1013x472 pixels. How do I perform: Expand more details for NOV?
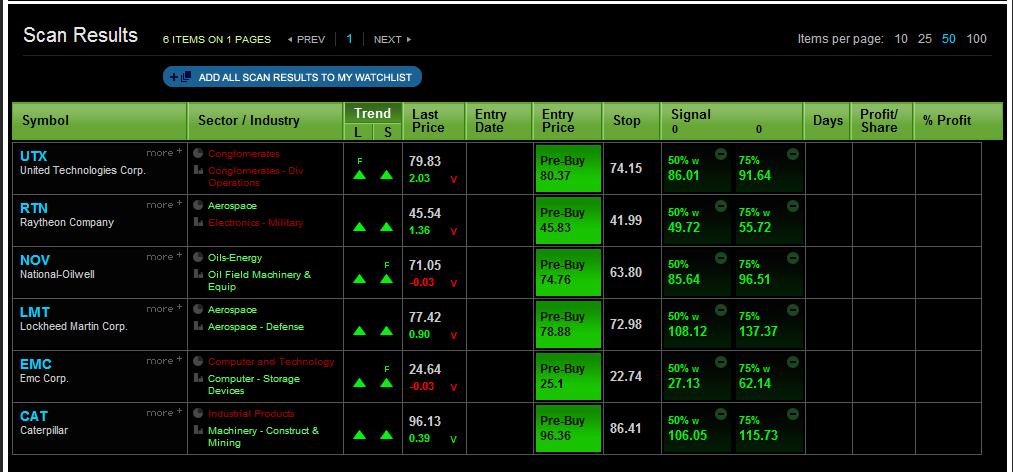pos(164,257)
